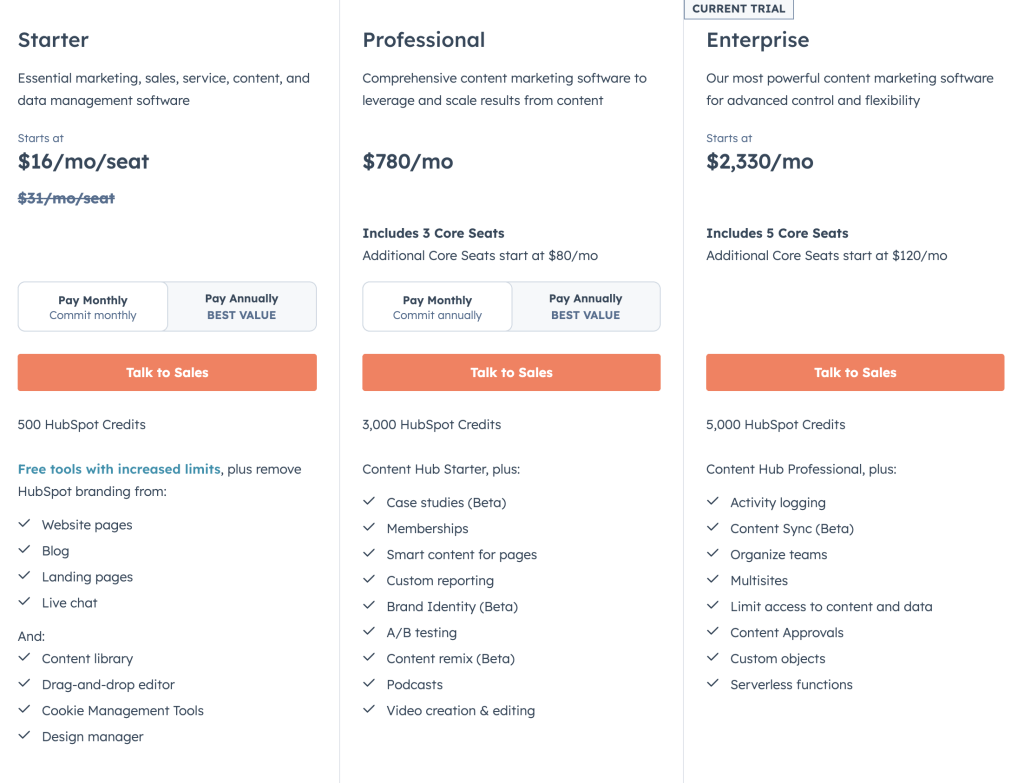Click the checkmark beside Podcasts

(368, 684)
